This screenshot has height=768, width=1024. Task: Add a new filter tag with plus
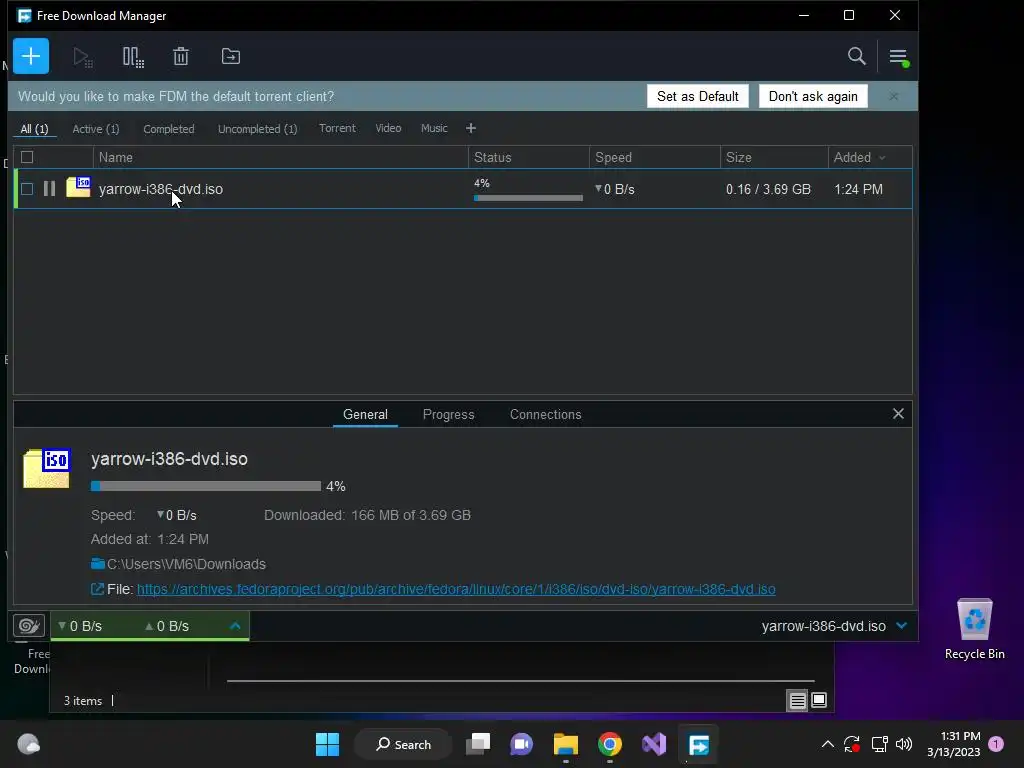(471, 128)
